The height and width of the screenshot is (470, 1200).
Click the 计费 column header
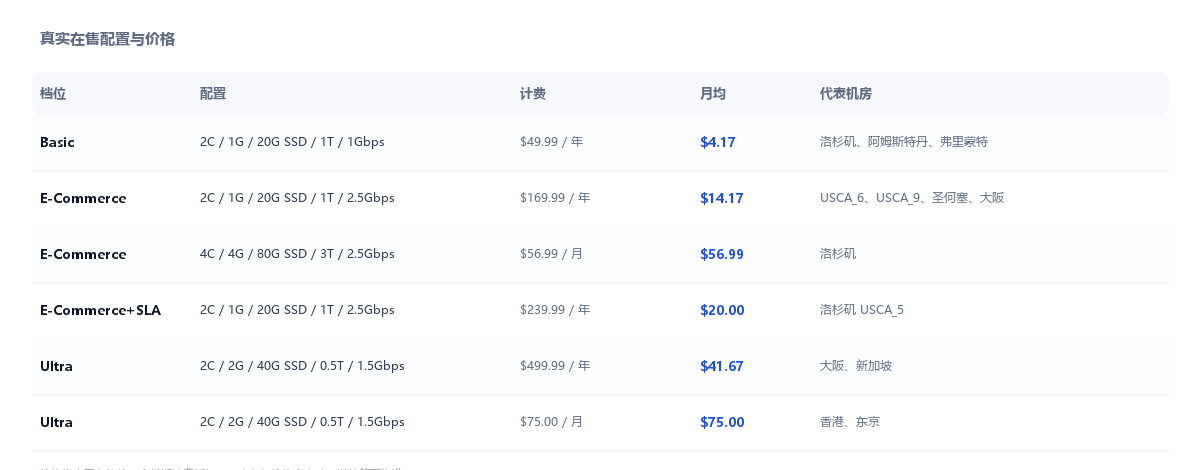click(533, 93)
